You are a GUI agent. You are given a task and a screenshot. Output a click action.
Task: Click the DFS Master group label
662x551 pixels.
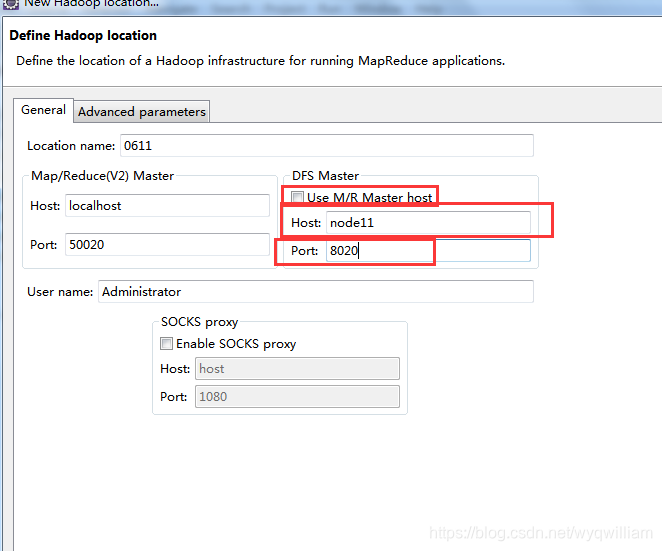(326, 176)
